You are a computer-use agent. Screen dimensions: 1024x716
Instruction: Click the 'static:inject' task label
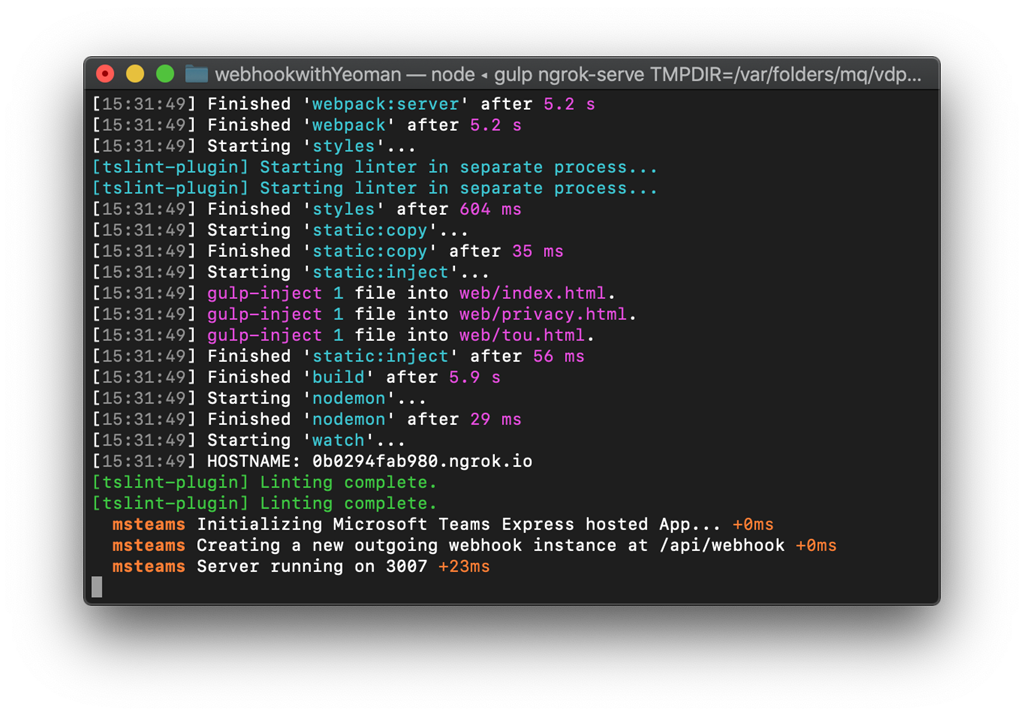378,272
